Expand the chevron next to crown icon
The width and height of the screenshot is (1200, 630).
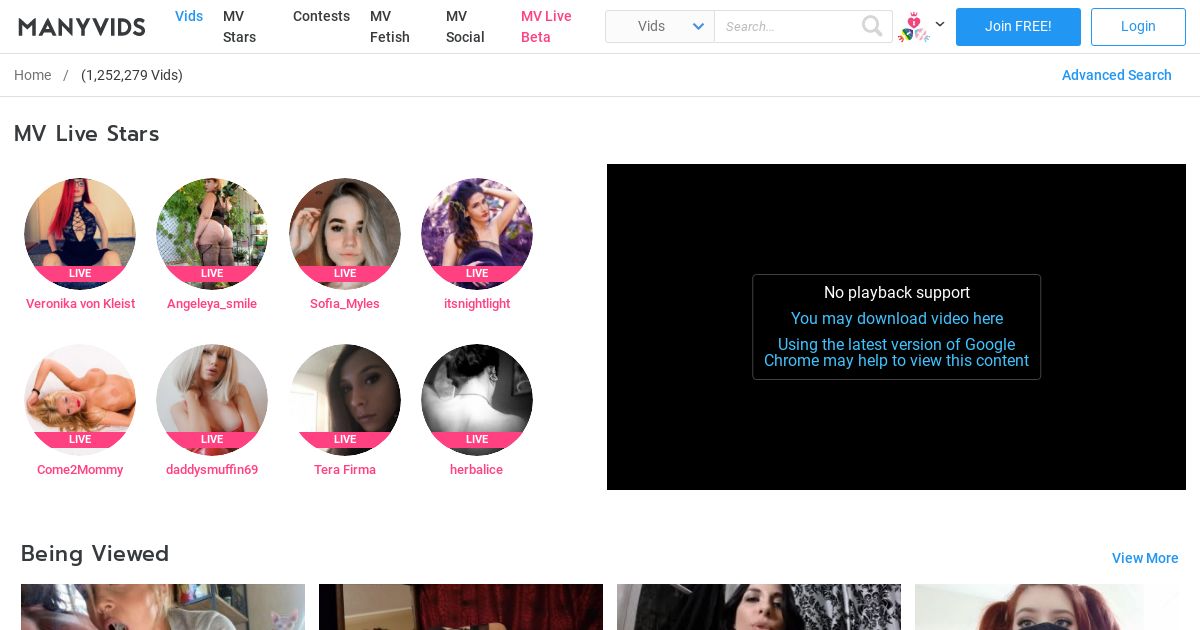[x=940, y=24]
